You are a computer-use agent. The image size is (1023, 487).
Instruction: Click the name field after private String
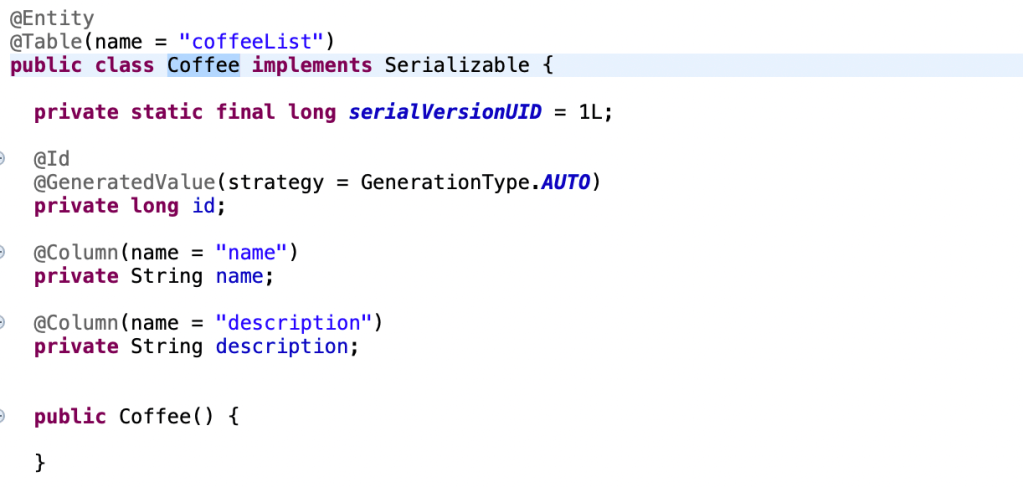click(238, 276)
